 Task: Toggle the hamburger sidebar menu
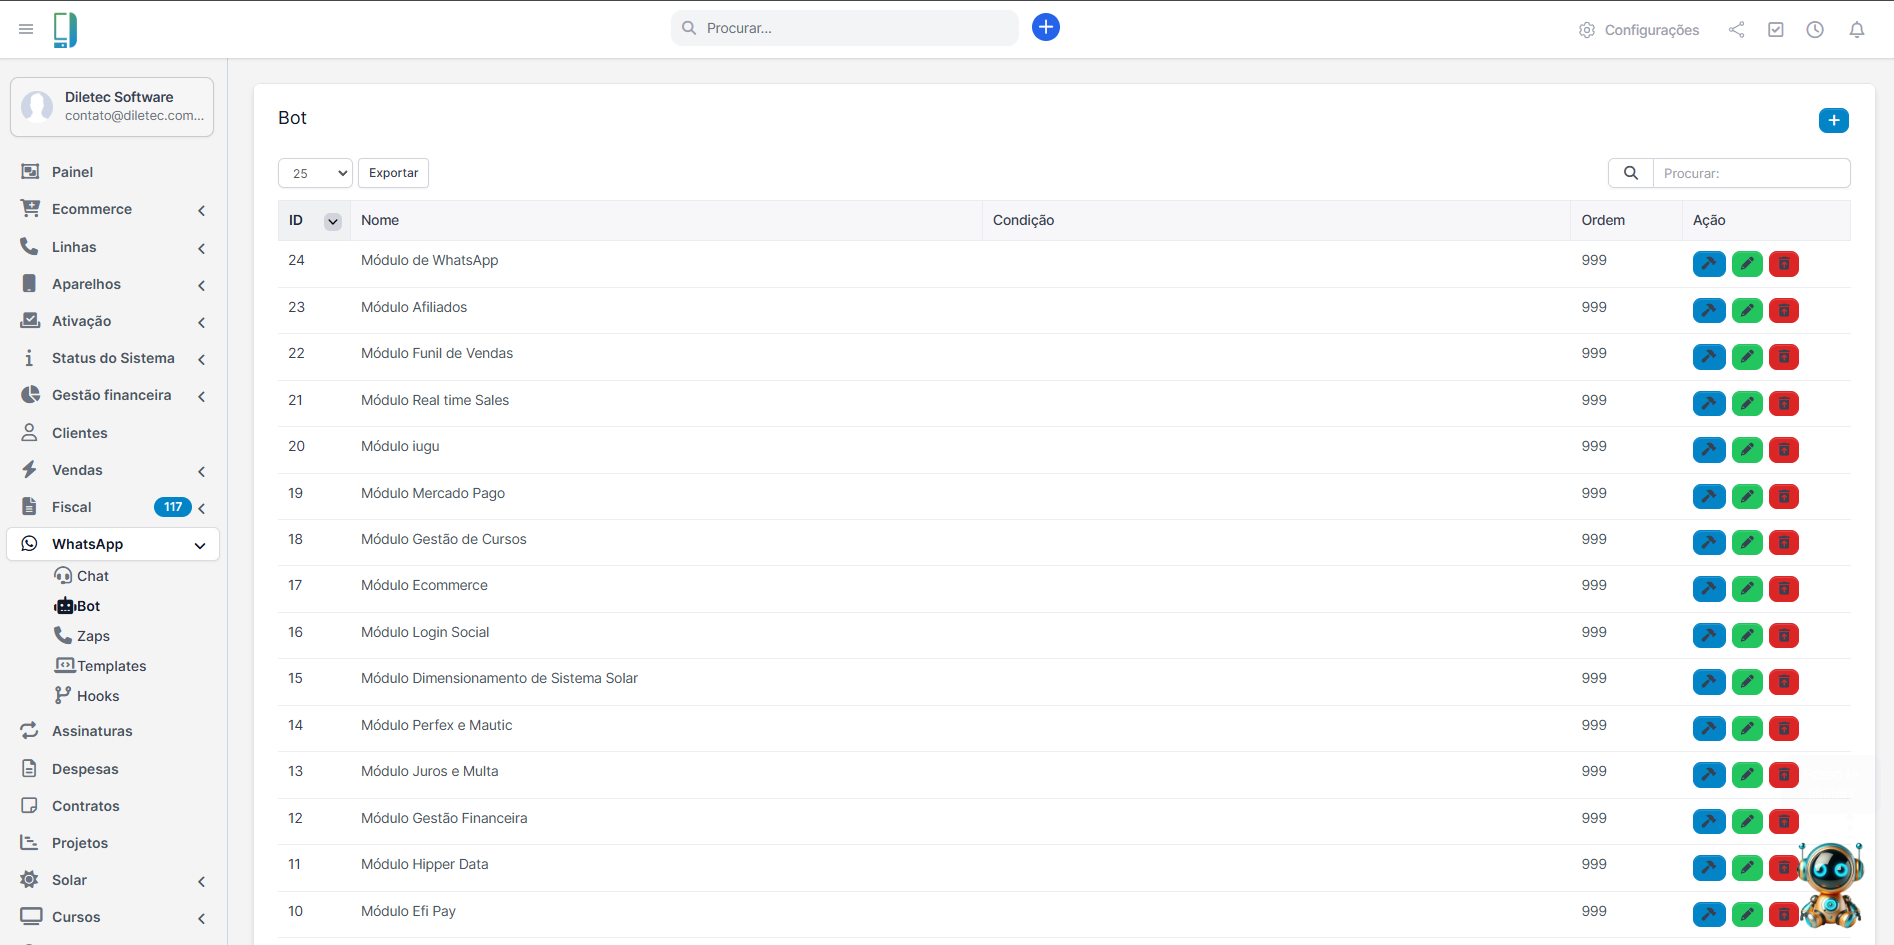[26, 29]
